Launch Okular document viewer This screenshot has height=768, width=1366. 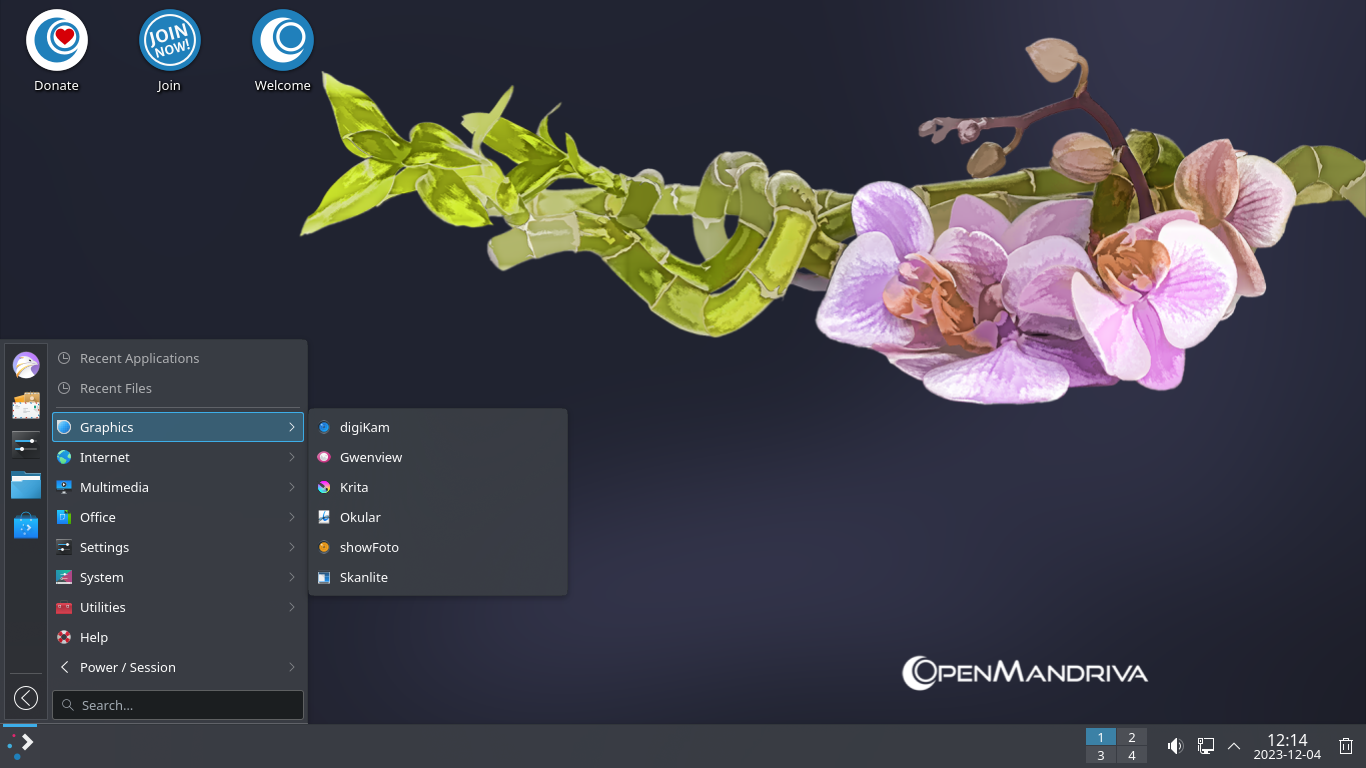(438, 517)
